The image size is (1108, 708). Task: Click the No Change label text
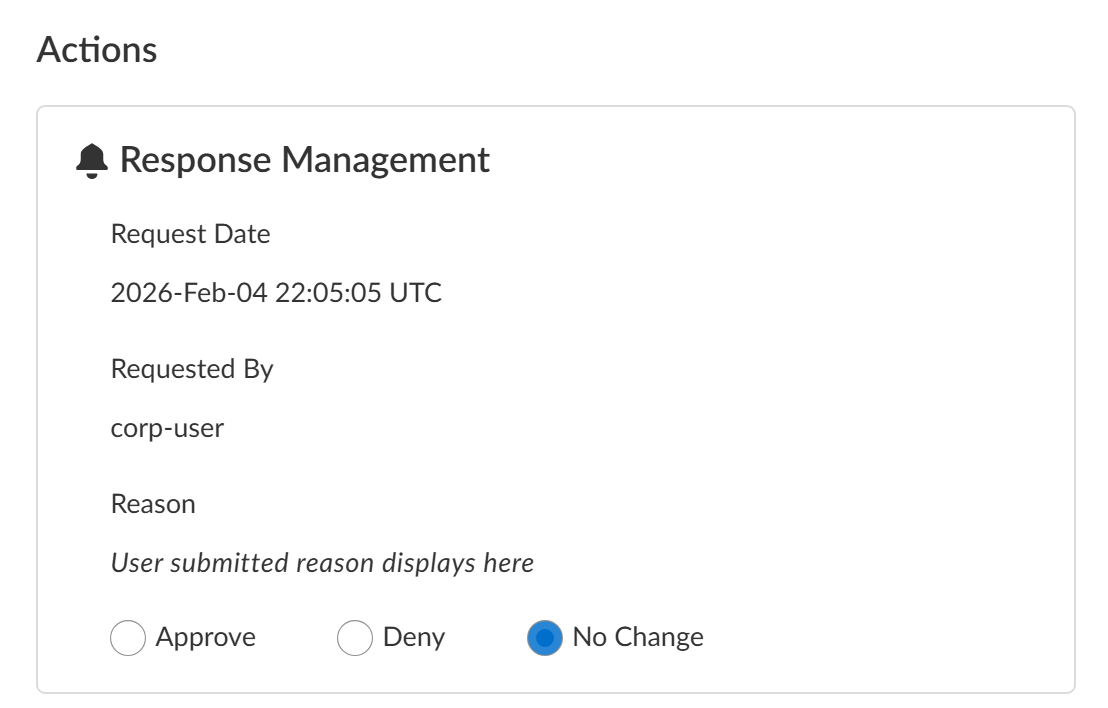(638, 637)
